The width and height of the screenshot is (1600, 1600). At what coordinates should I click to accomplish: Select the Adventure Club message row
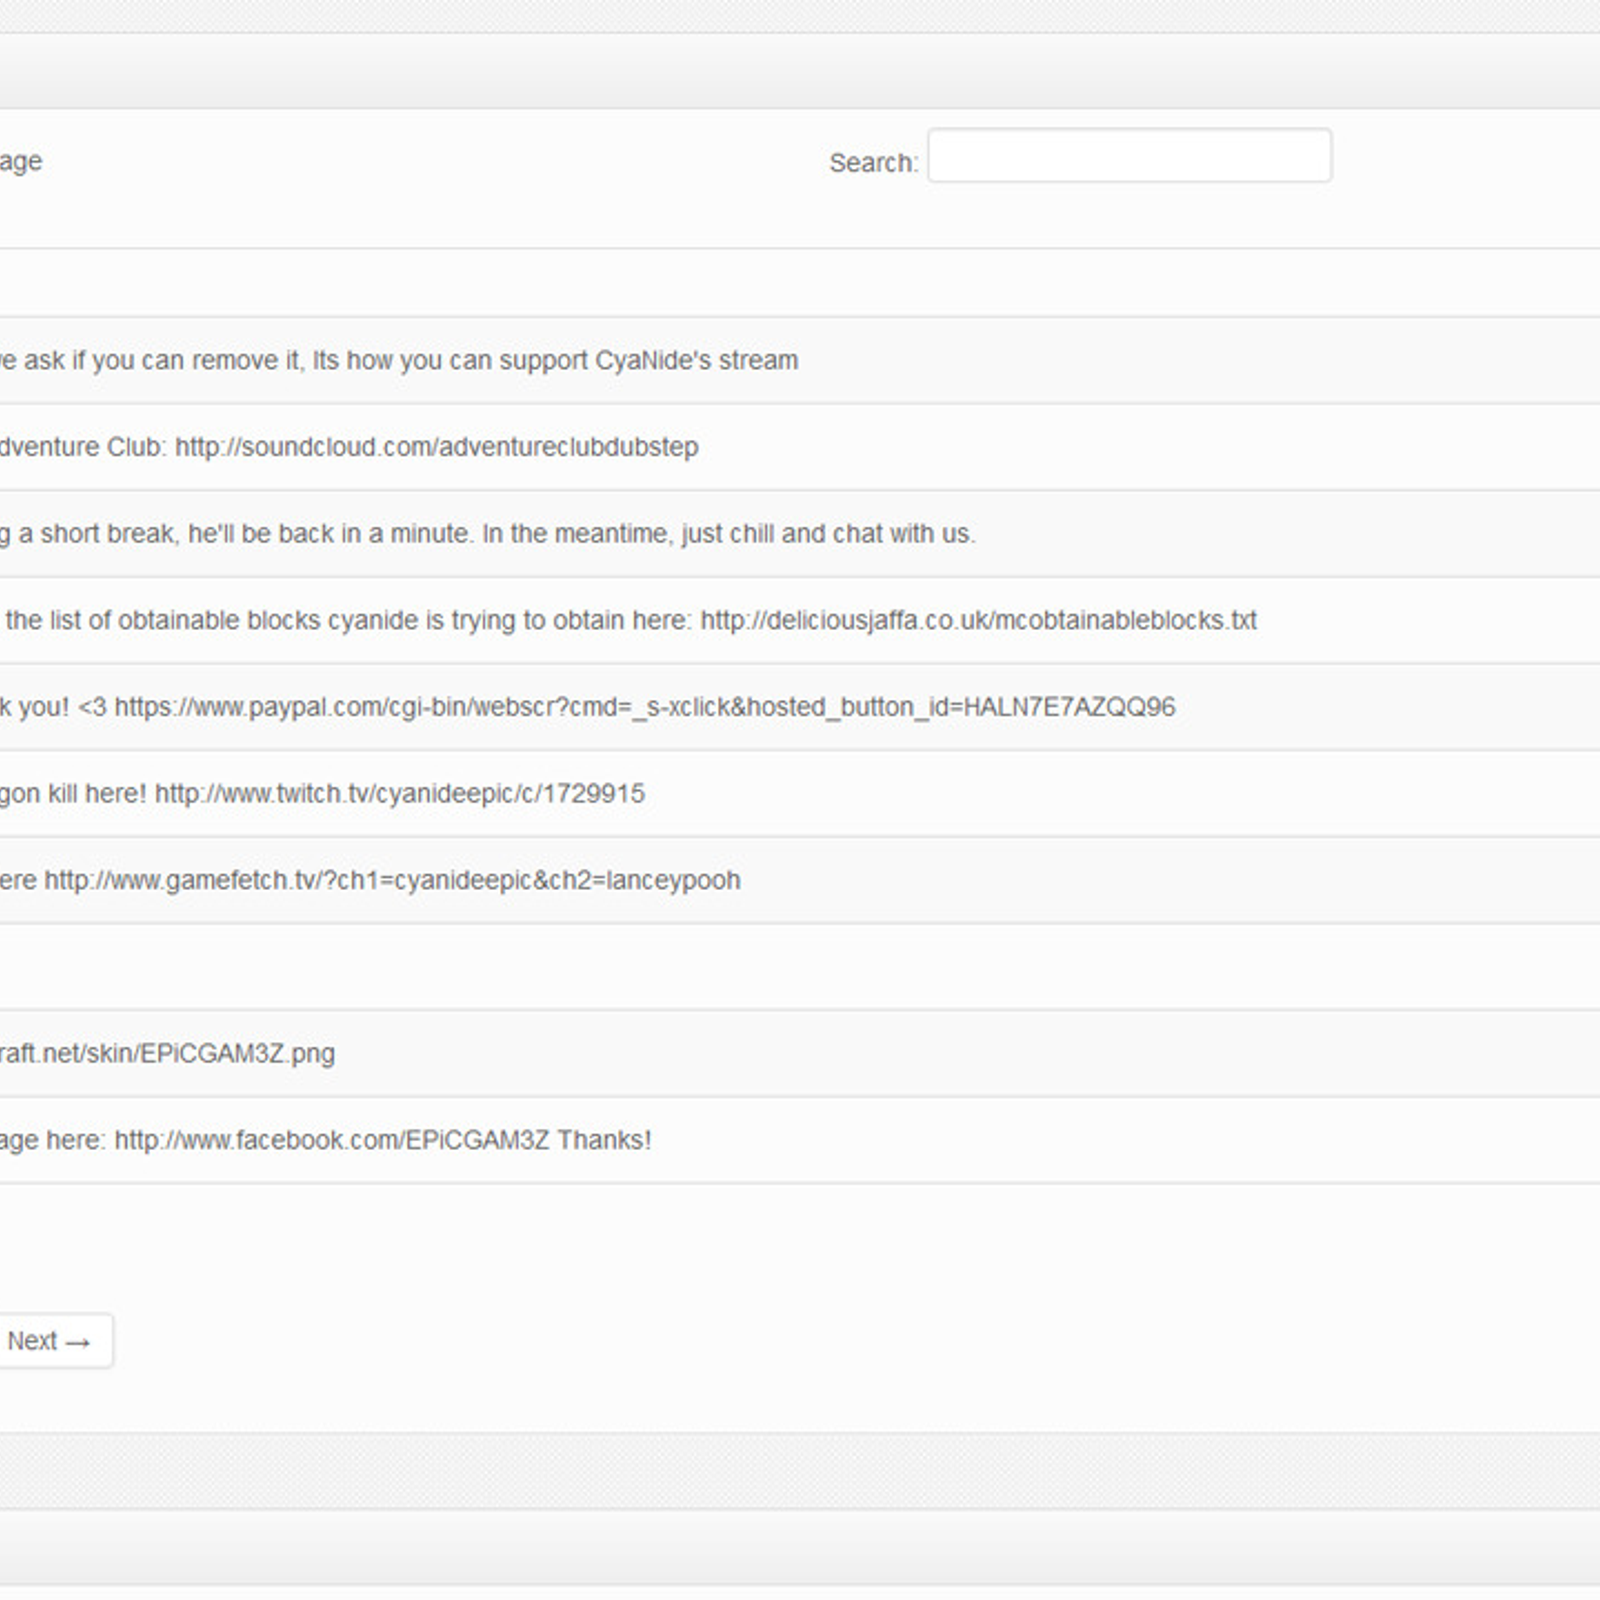click(x=800, y=447)
